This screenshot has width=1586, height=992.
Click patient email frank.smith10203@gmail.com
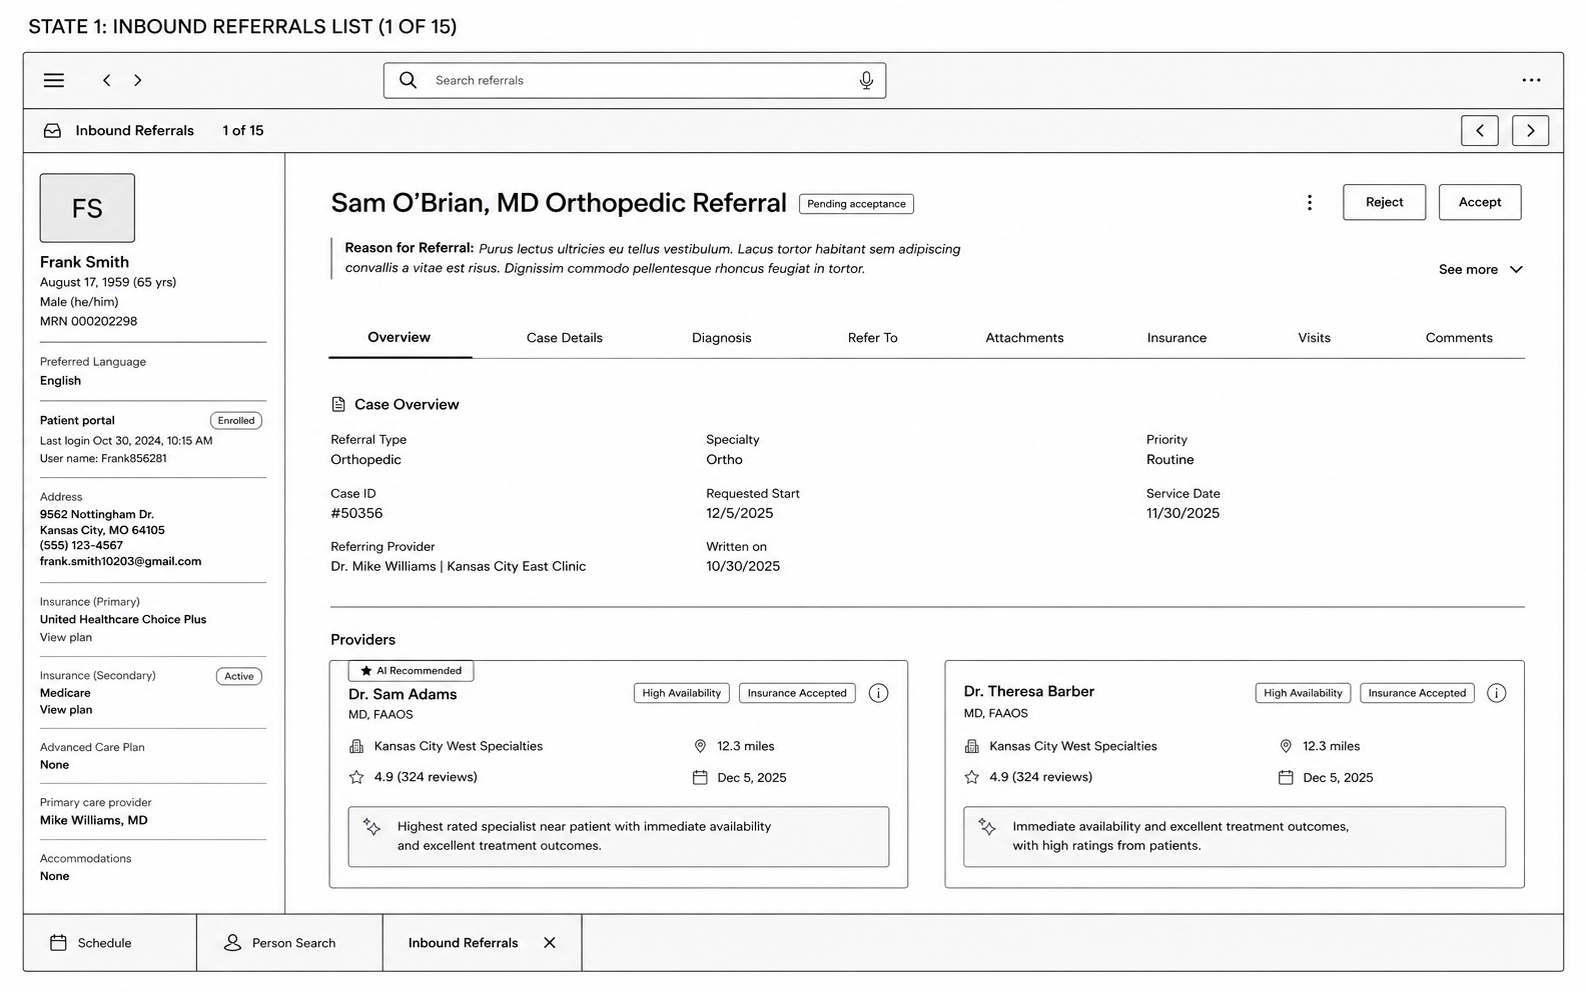pos(121,561)
